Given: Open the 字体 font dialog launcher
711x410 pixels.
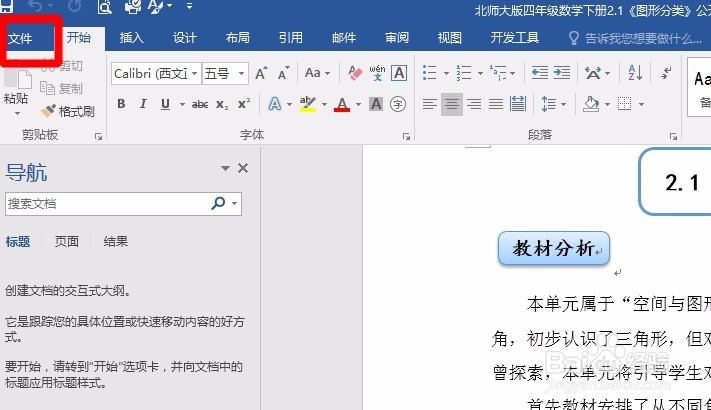Looking at the screenshot, I should click(x=406, y=137).
